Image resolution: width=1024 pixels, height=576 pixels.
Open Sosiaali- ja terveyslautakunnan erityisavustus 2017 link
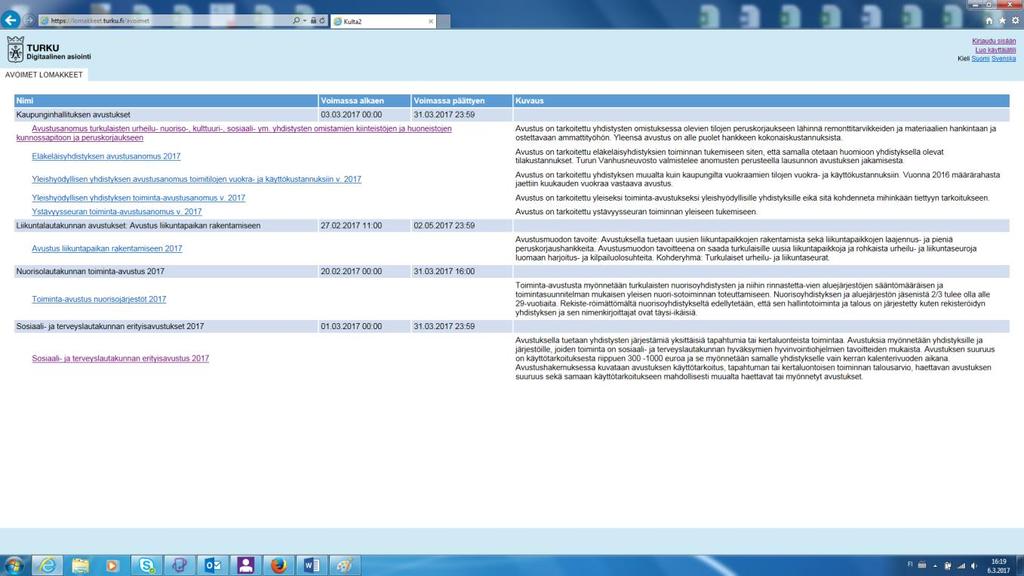(x=120, y=359)
